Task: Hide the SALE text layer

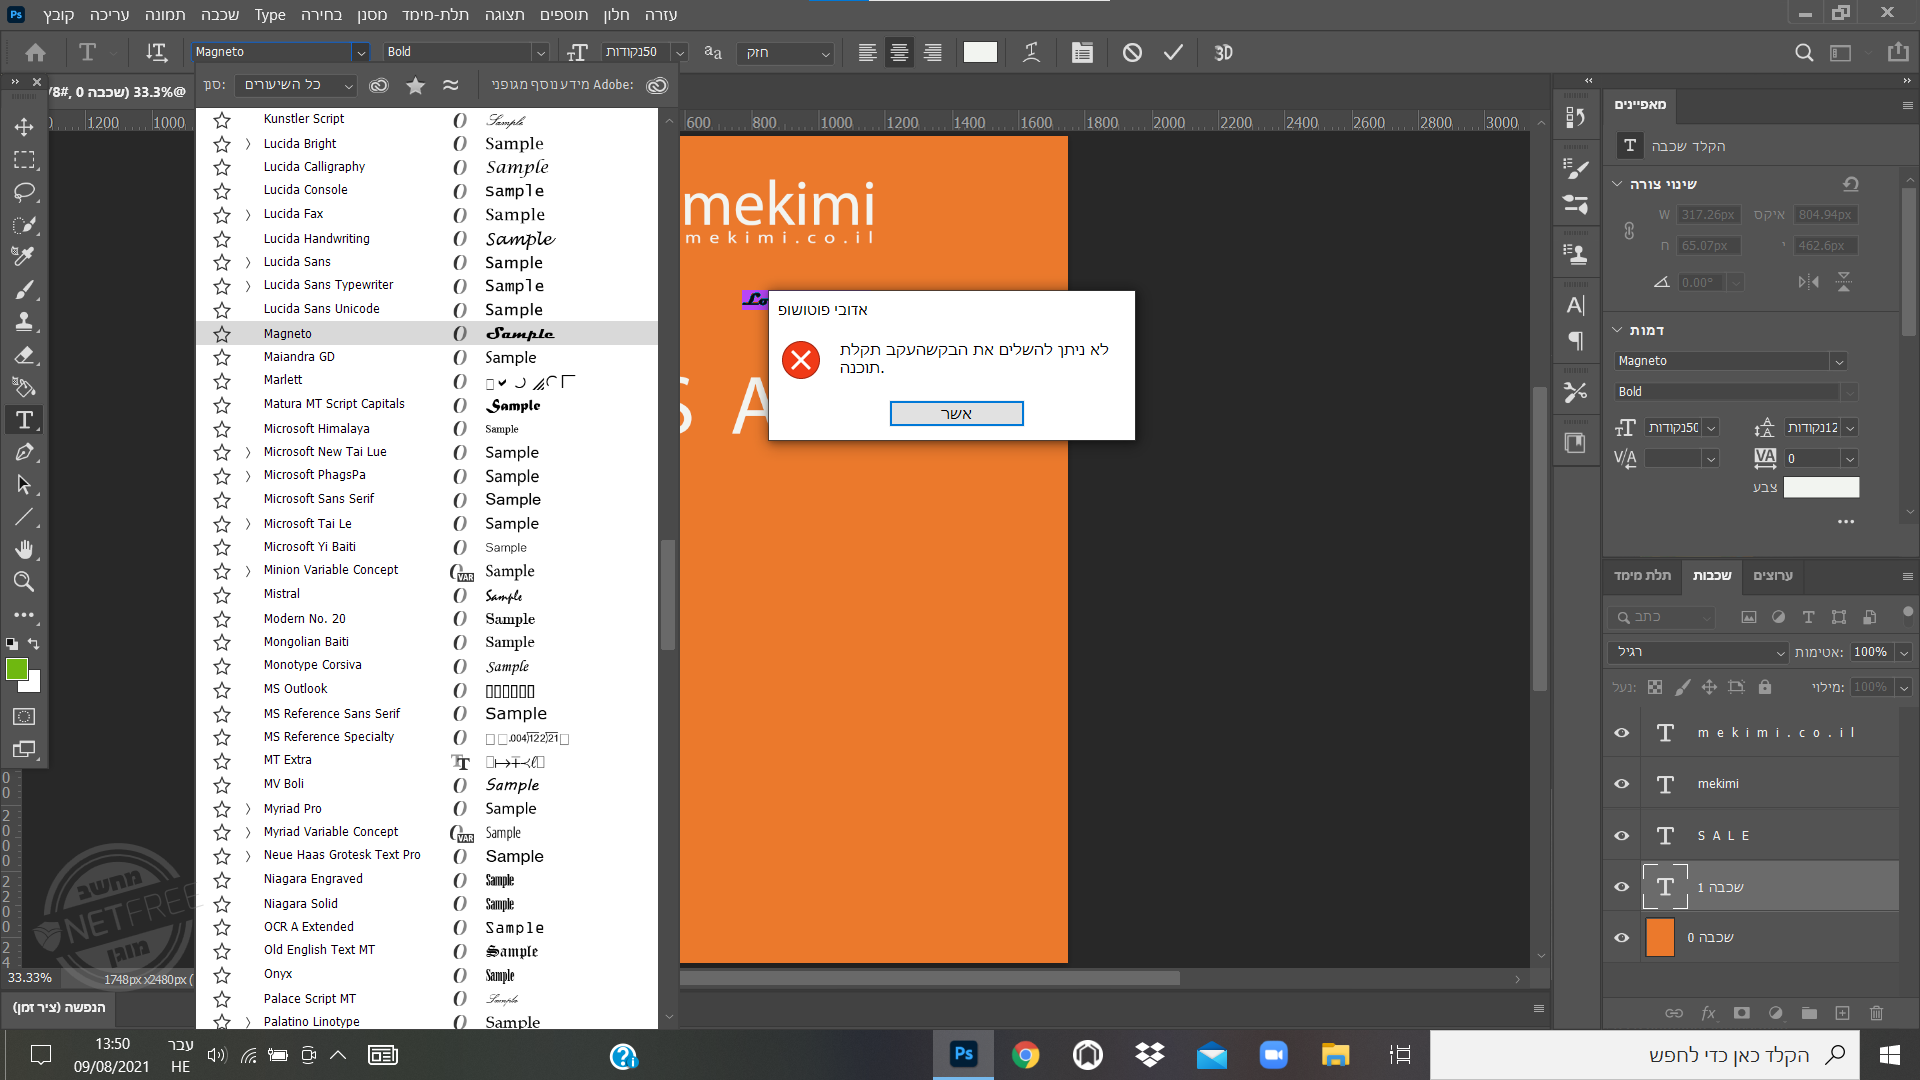Action: (1621, 836)
